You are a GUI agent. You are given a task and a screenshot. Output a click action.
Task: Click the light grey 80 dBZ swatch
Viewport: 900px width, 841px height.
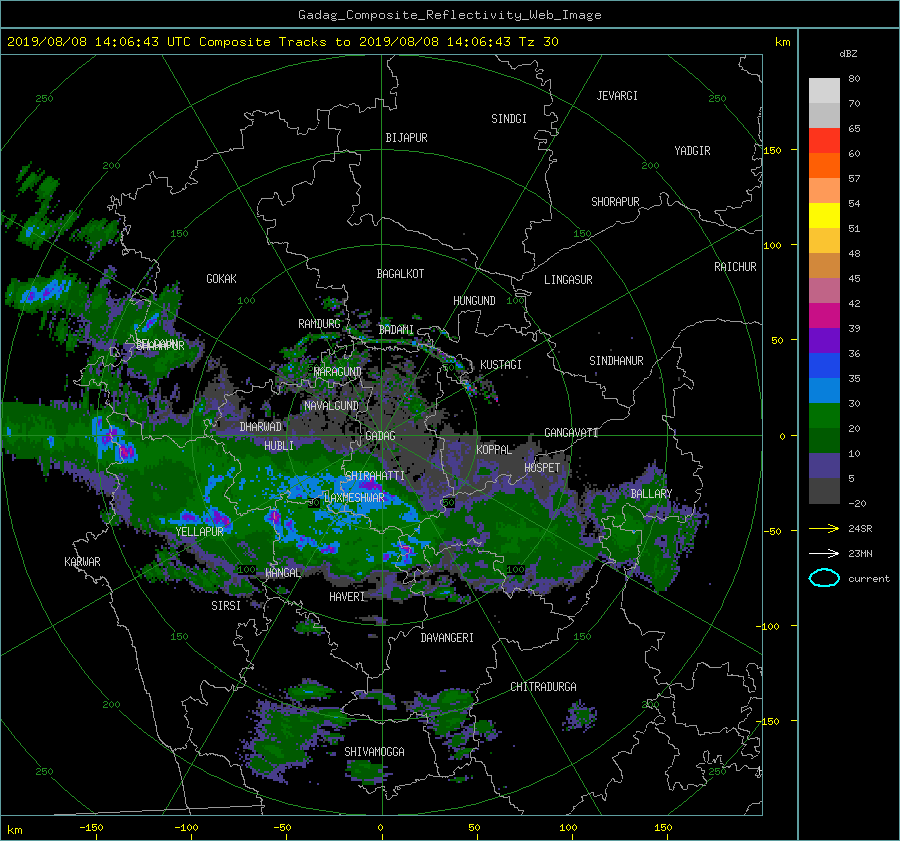(x=824, y=91)
